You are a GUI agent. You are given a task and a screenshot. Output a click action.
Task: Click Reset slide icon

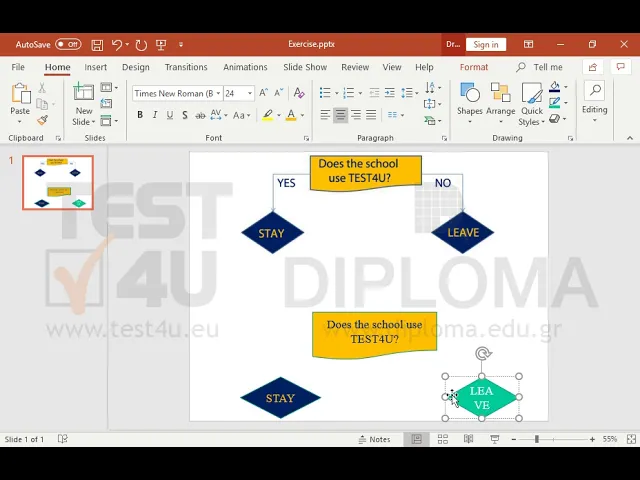pyautogui.click(x=106, y=104)
